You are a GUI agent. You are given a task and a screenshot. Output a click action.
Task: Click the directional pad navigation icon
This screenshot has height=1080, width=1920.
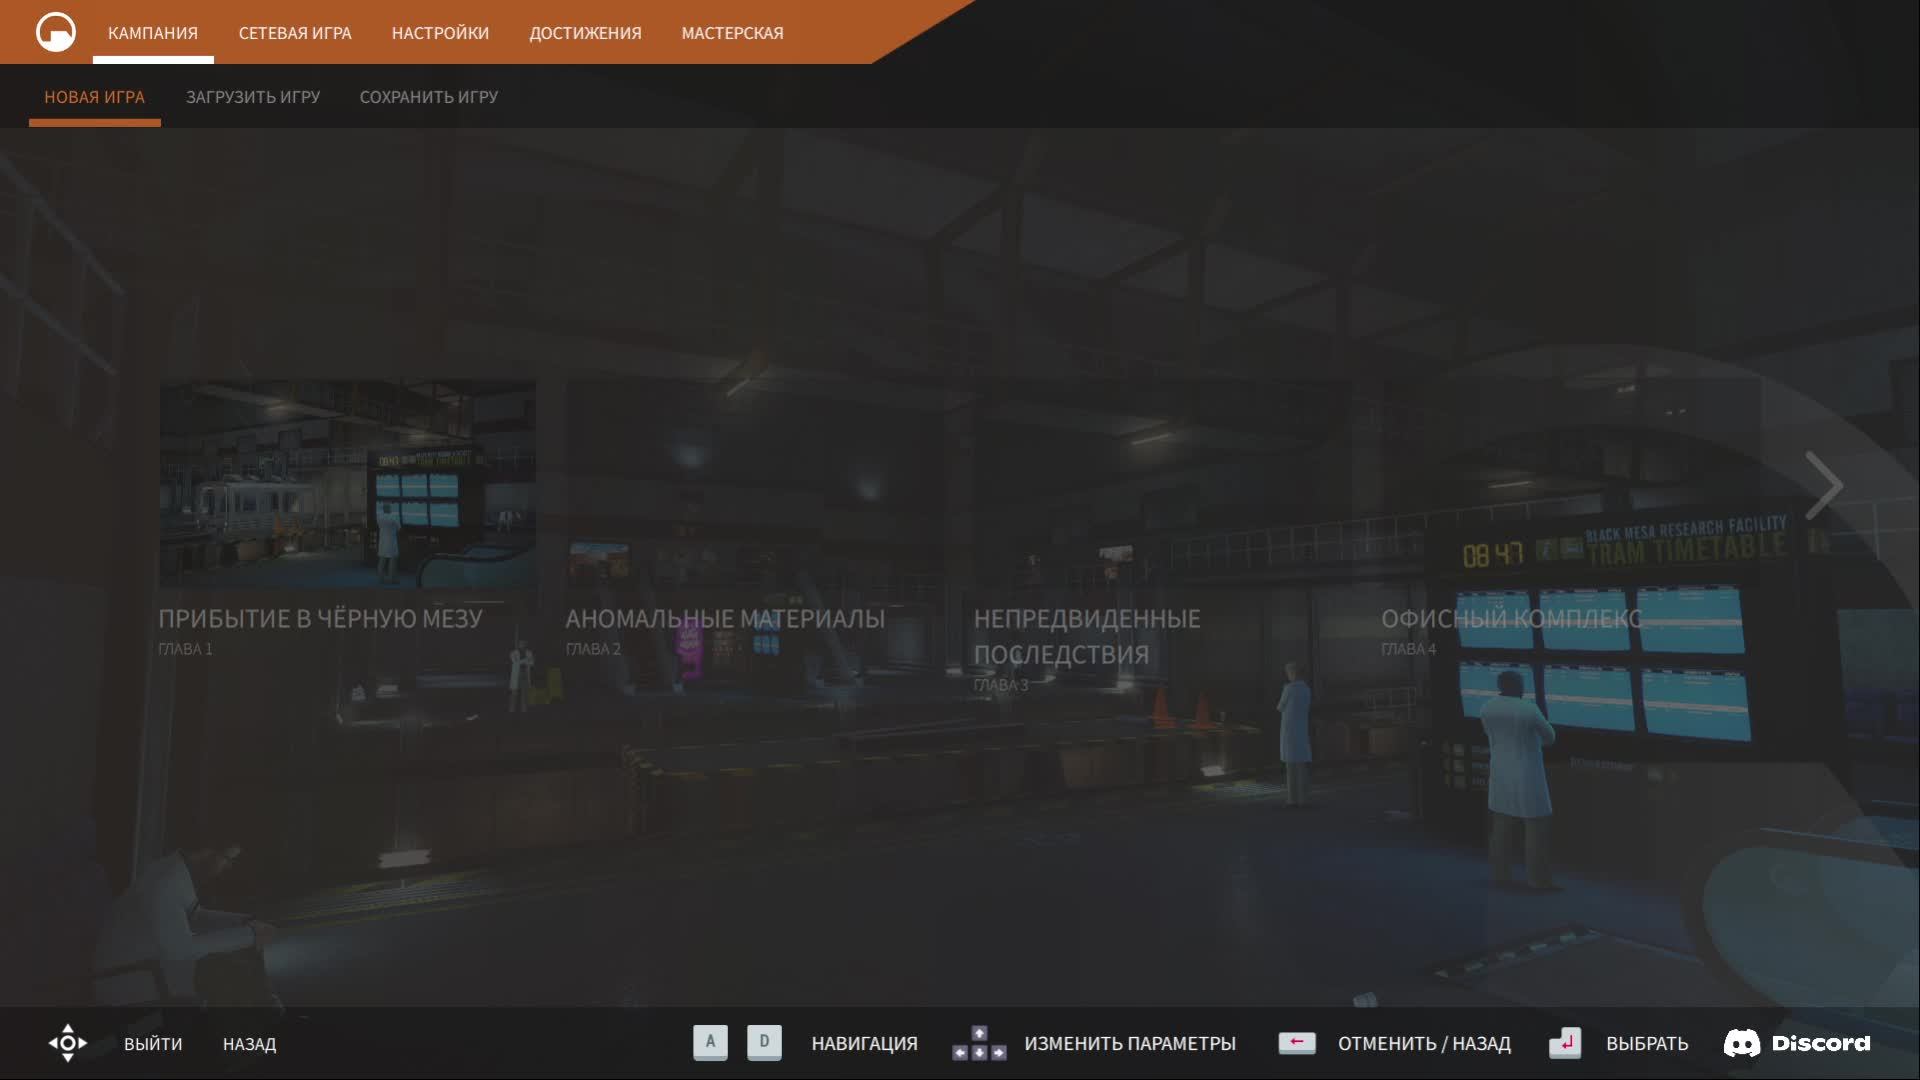pyautogui.click(x=68, y=1043)
